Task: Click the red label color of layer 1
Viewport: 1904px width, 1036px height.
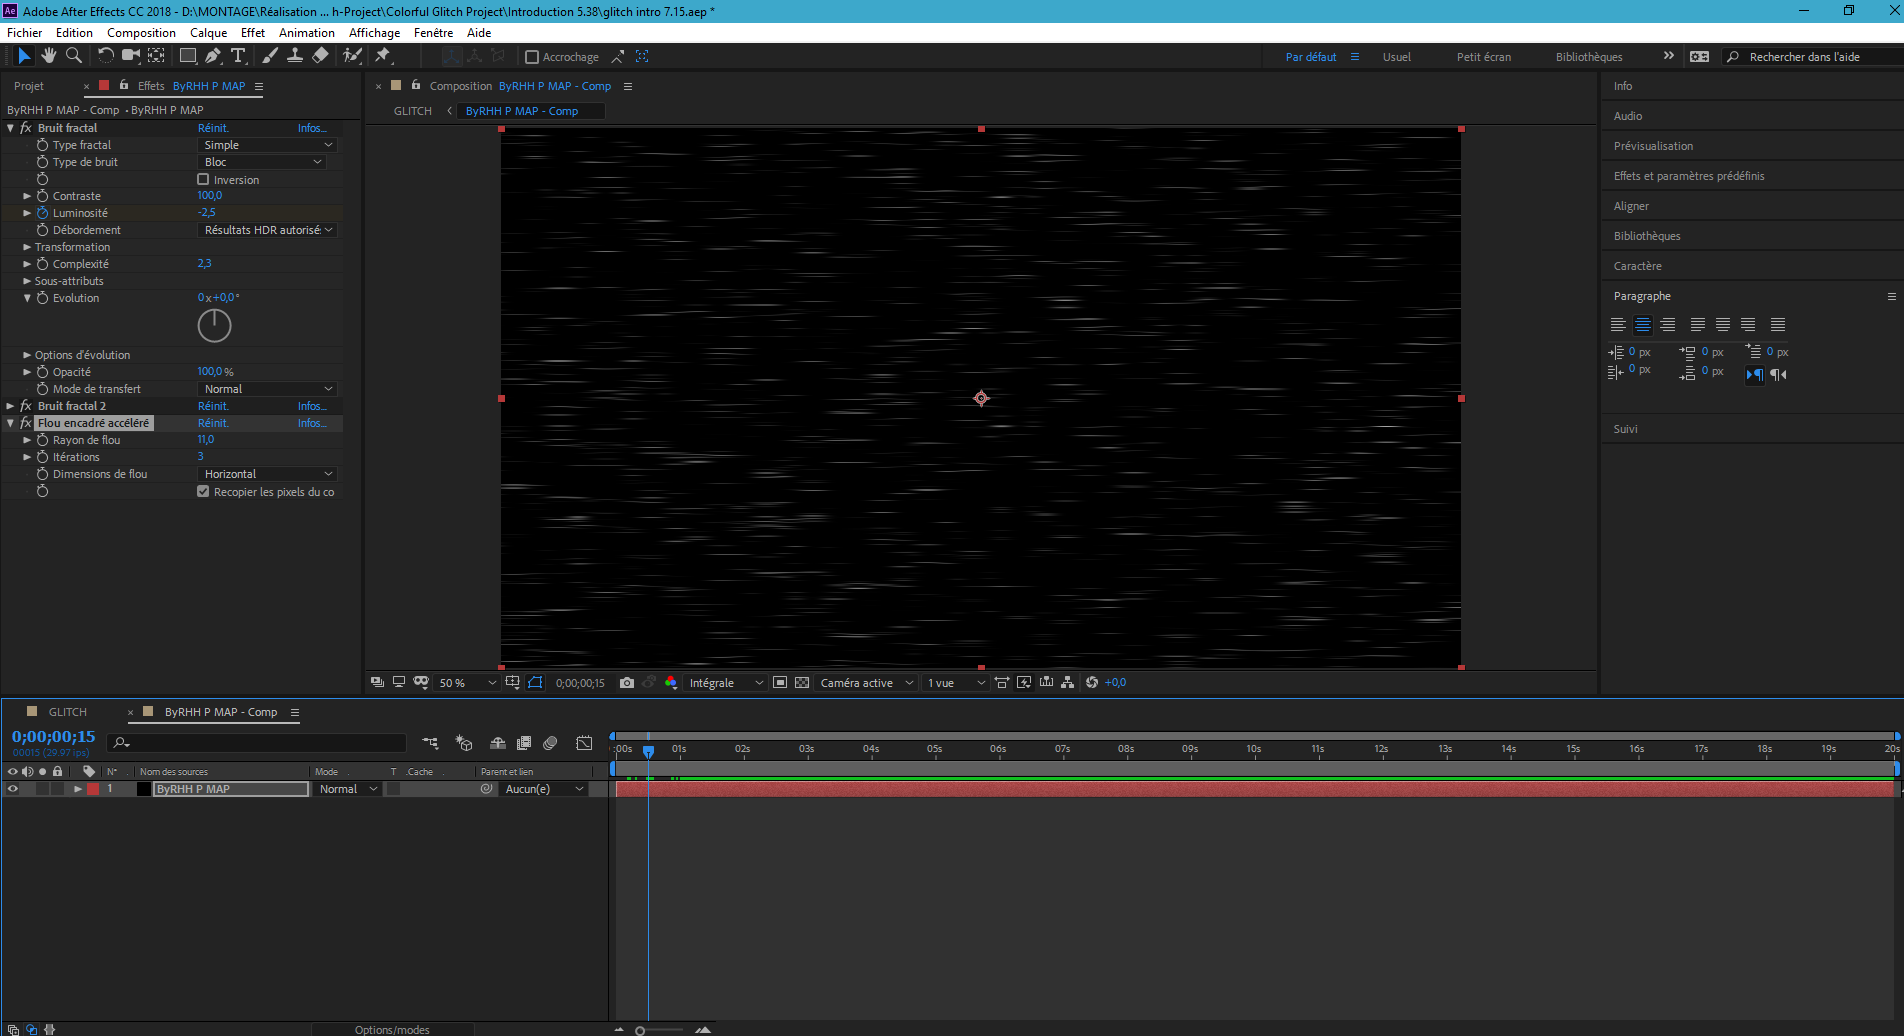Action: tap(93, 789)
